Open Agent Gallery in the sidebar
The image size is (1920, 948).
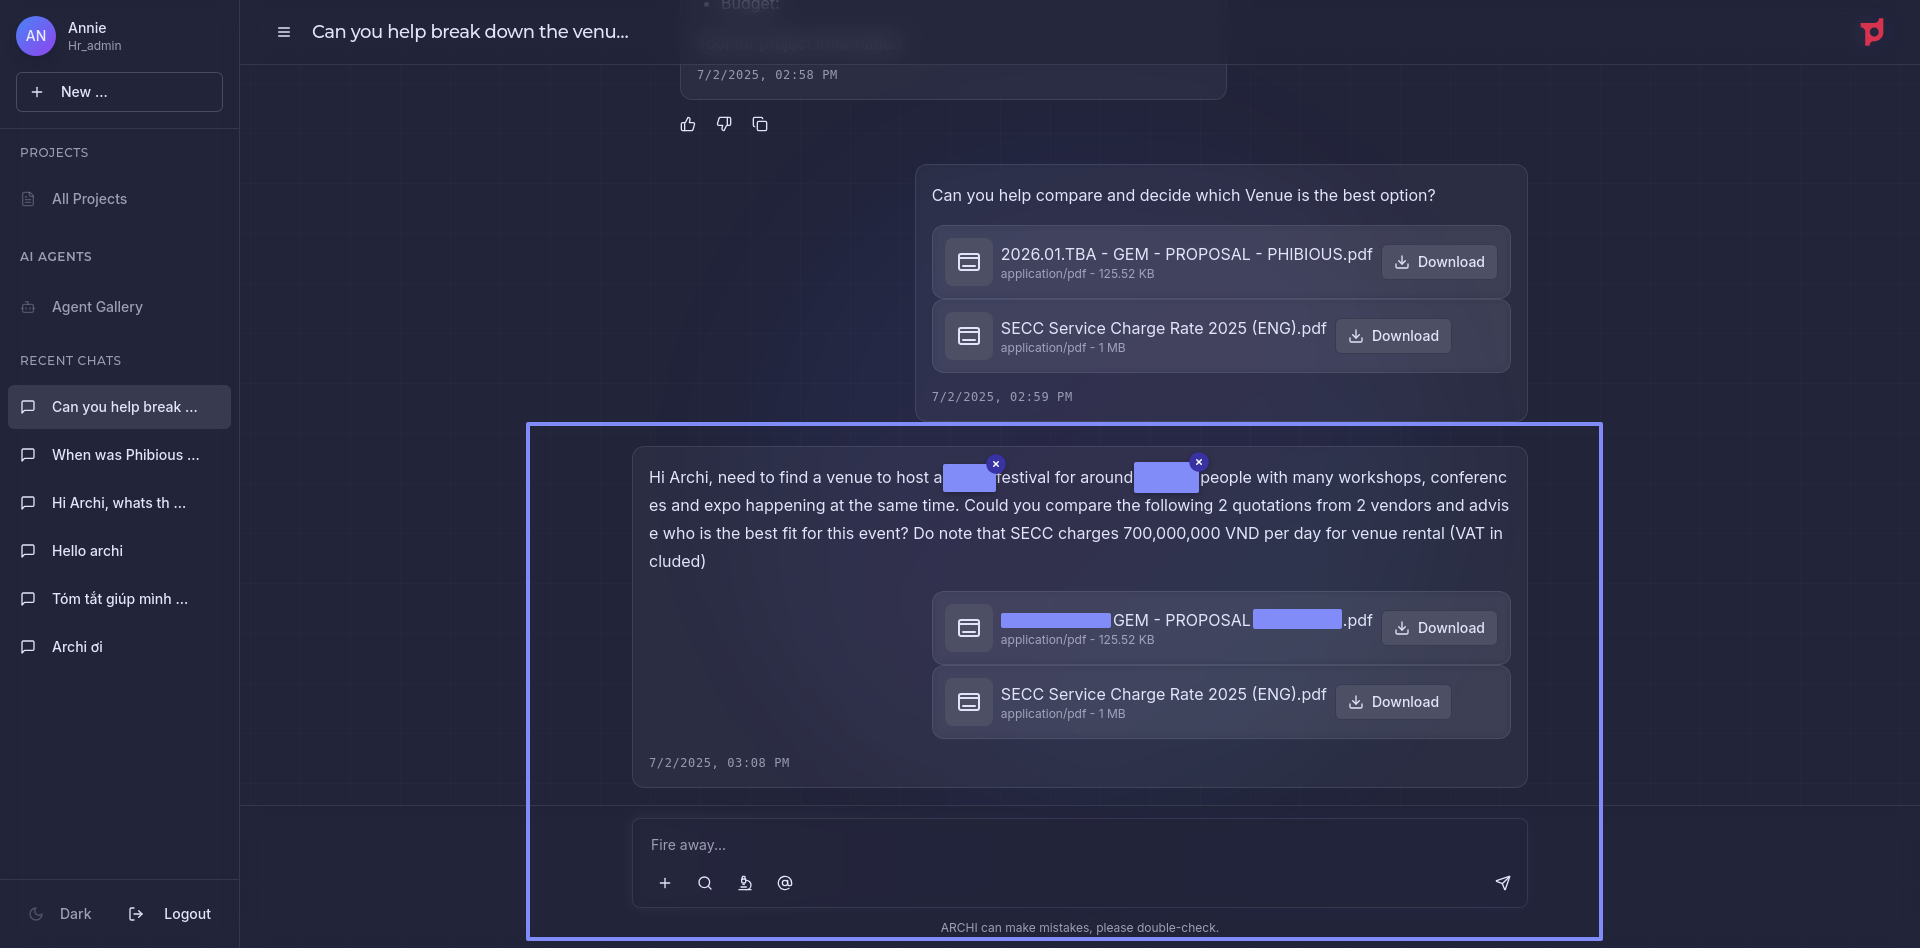point(97,307)
